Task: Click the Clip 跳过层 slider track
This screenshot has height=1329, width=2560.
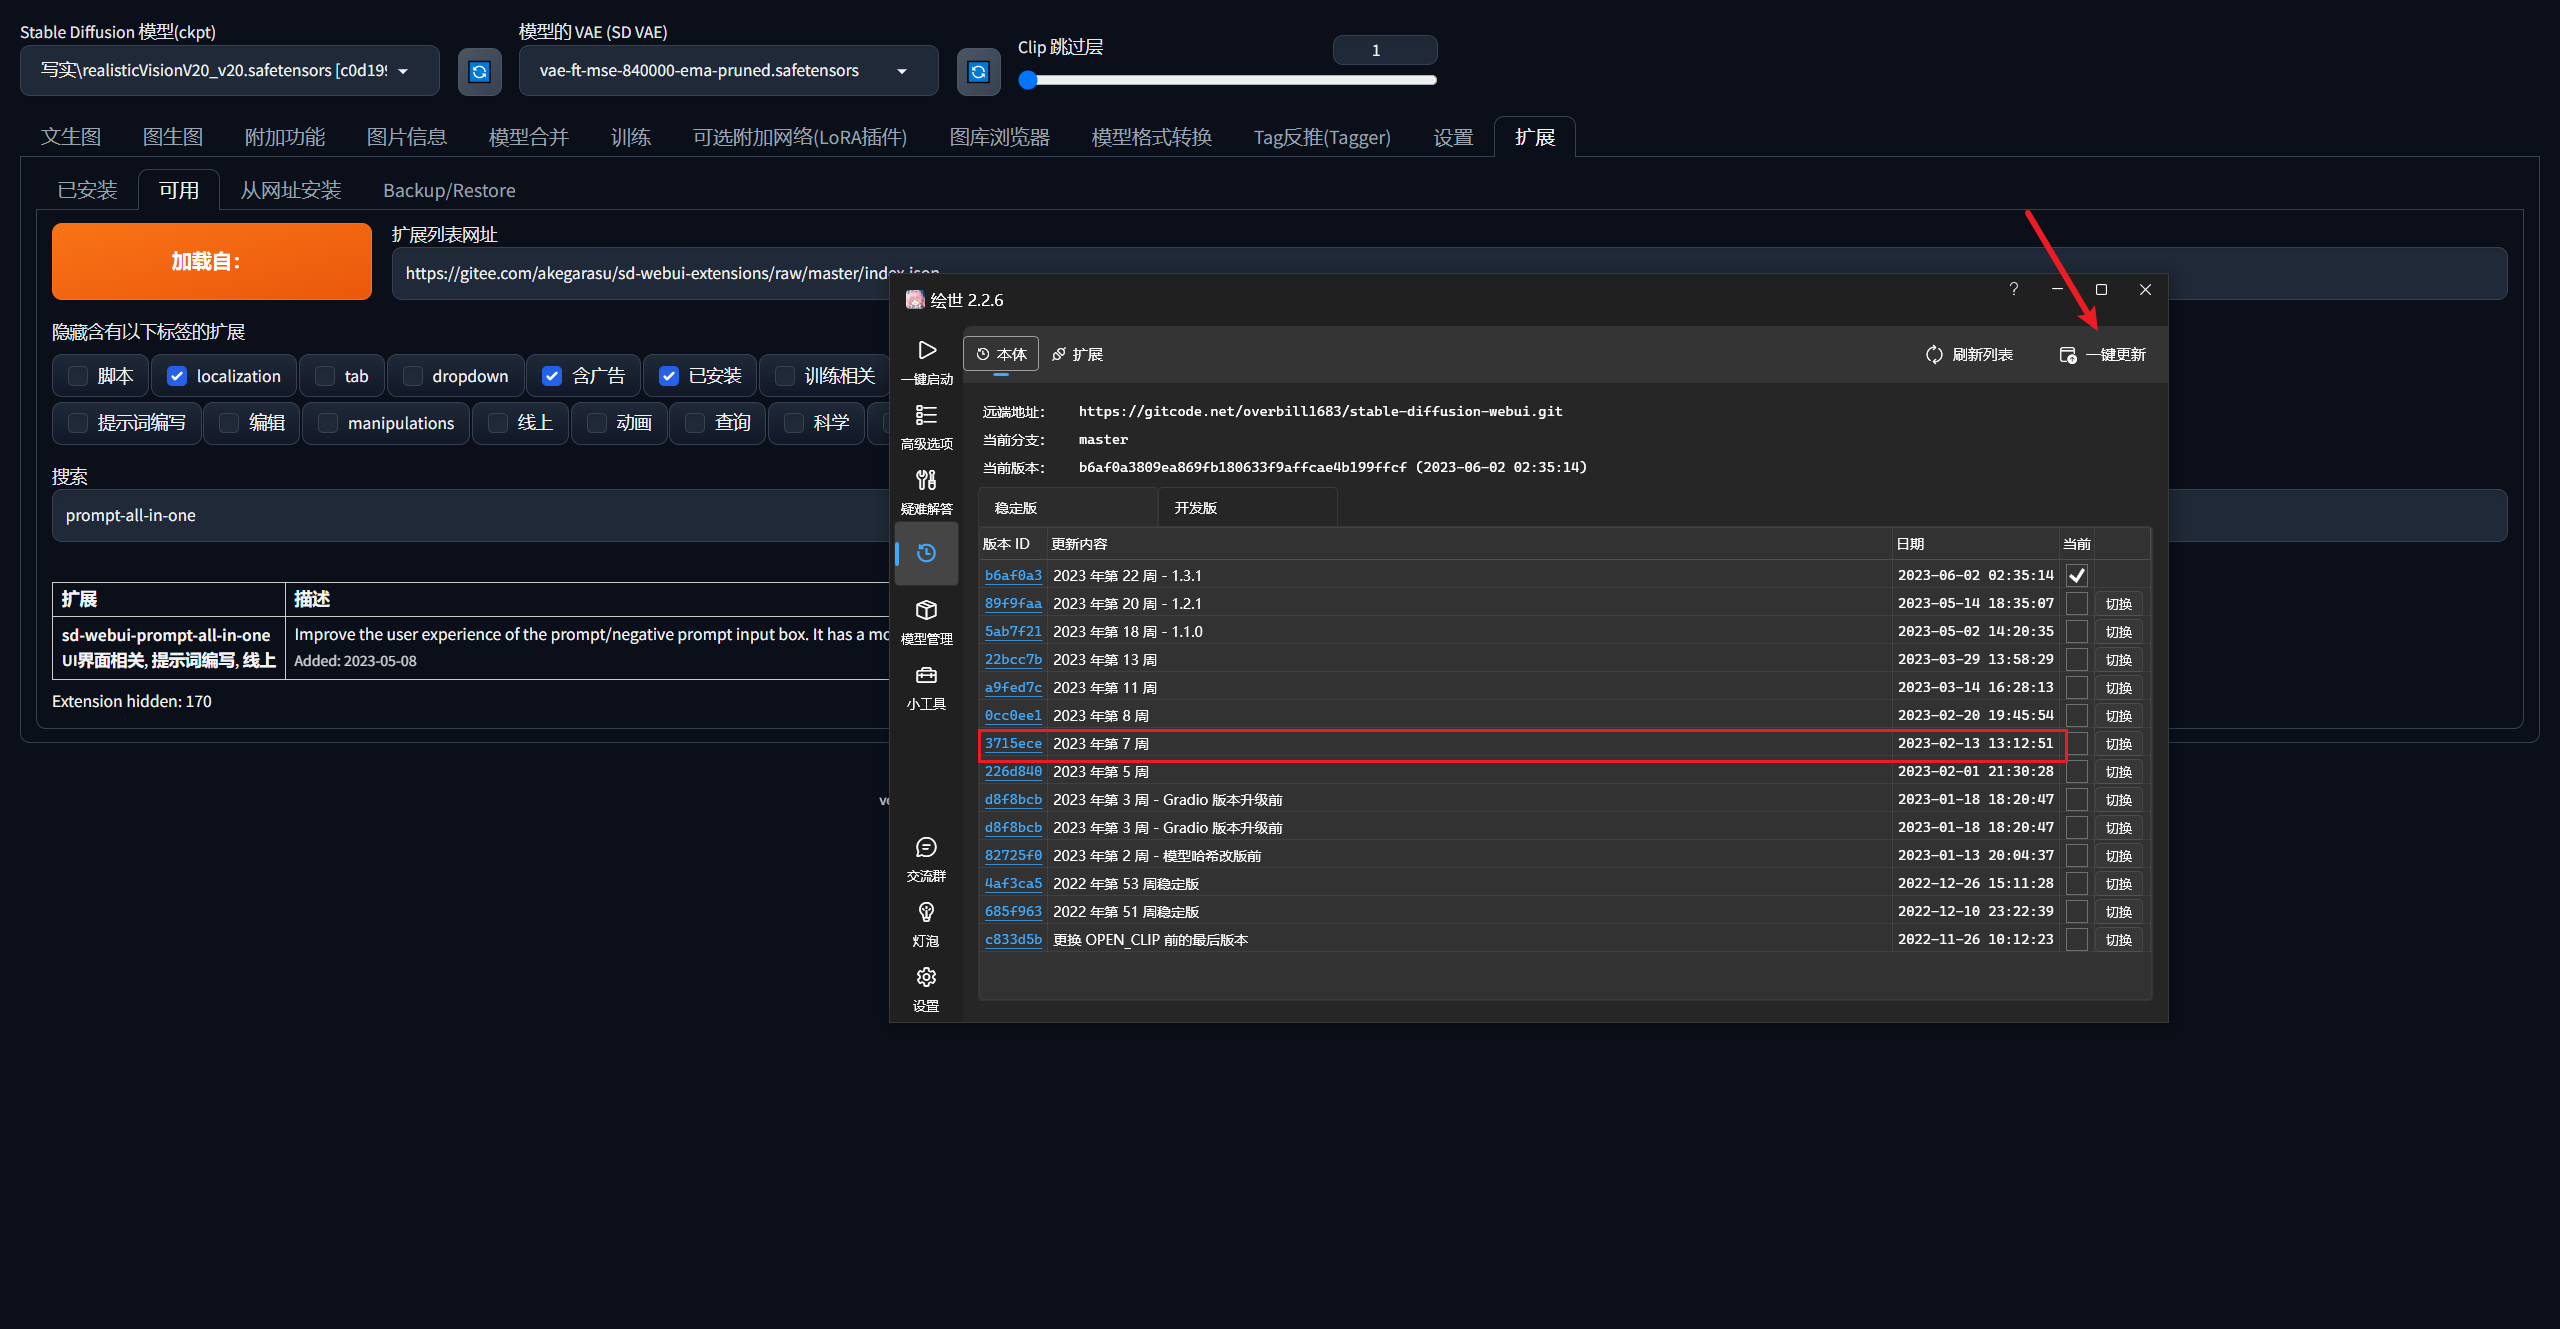Action: click(1230, 80)
